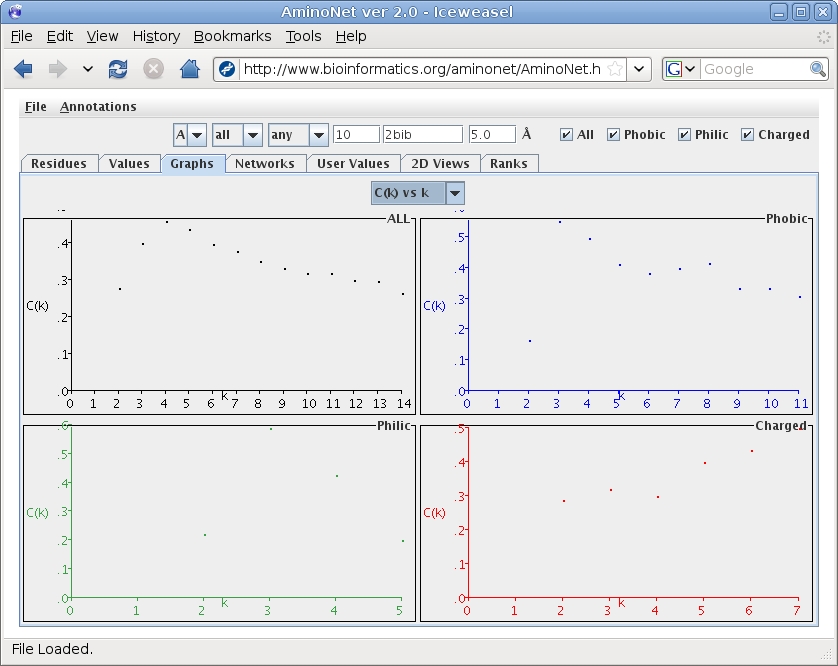Click the Stop loading icon
The width and height of the screenshot is (838, 666).
(x=153, y=69)
